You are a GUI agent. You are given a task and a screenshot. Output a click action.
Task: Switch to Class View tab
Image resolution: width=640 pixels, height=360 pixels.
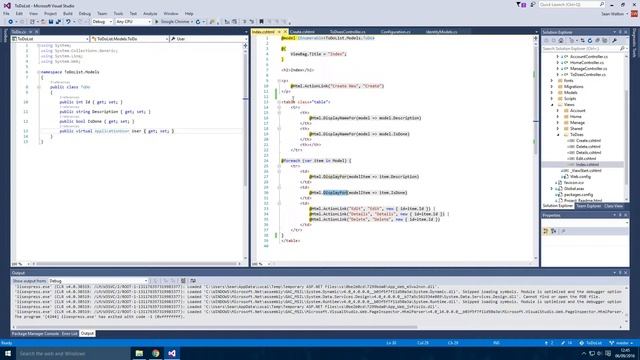point(613,206)
